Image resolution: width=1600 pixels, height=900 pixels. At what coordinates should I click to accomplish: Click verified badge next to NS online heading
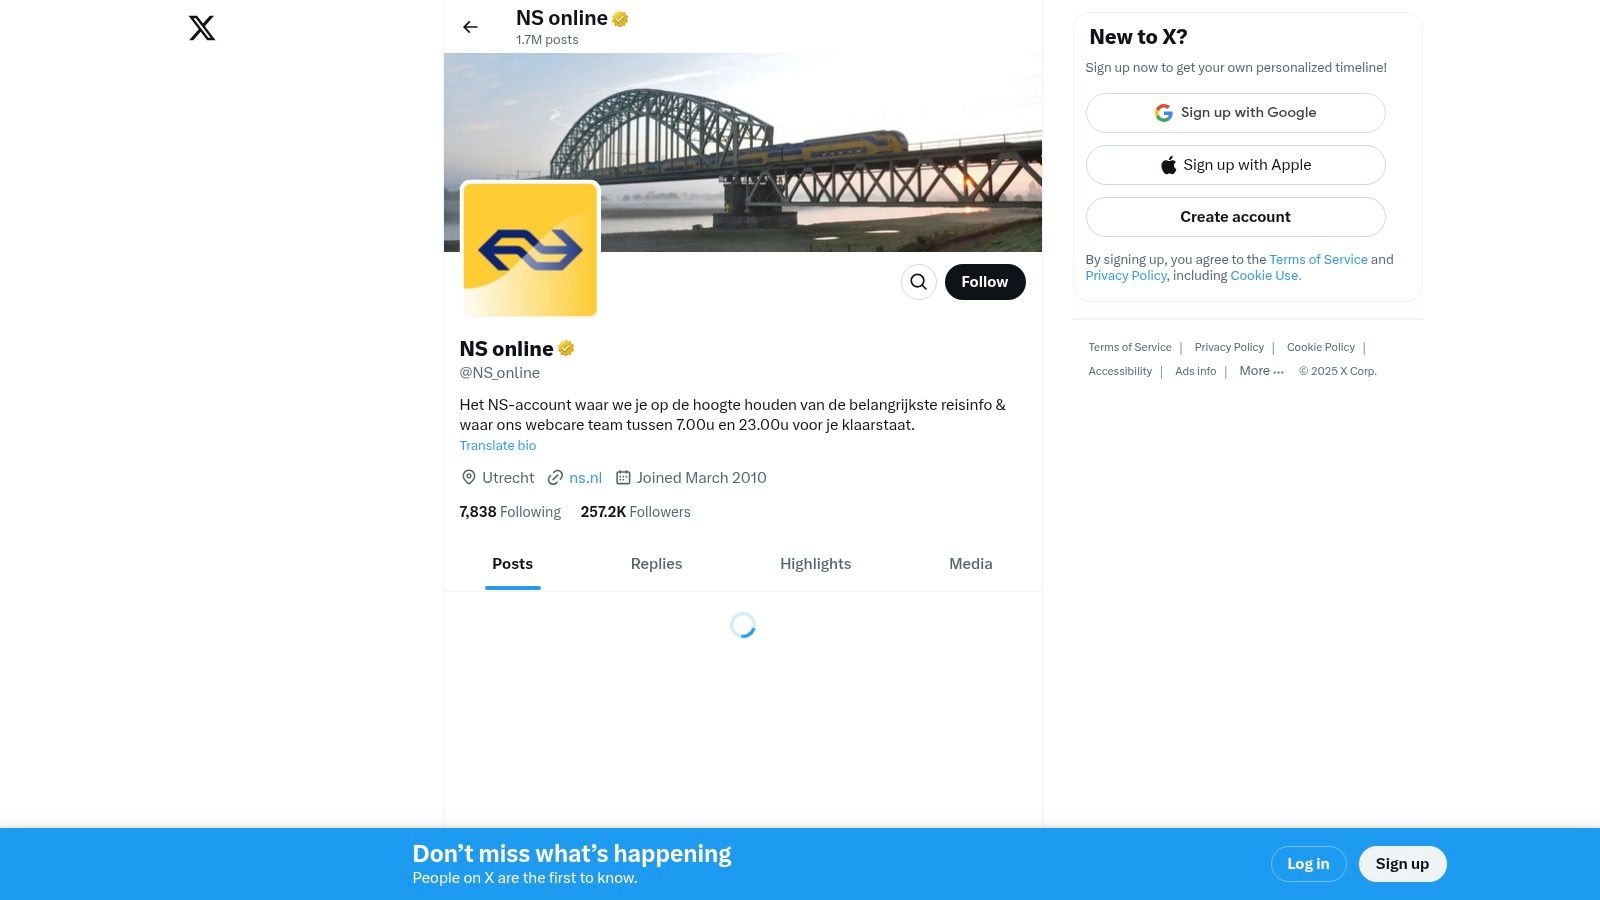(x=566, y=348)
